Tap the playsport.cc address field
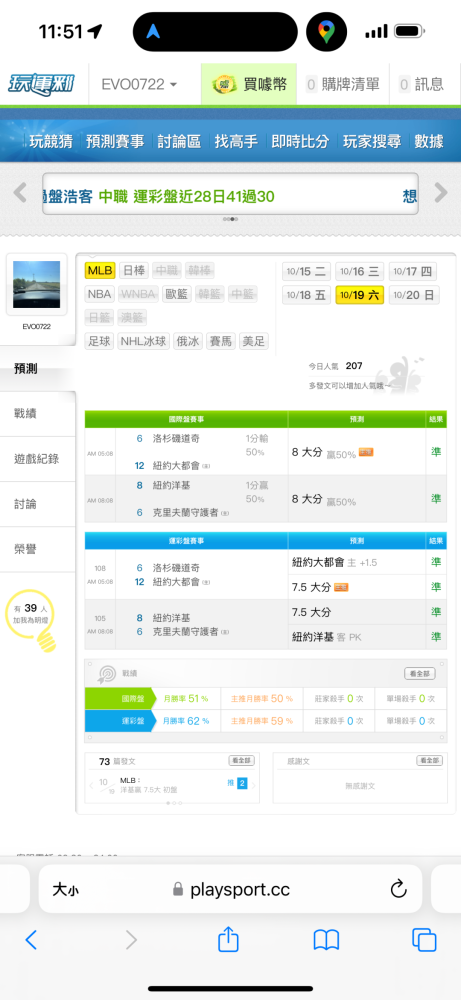This screenshot has width=461, height=1000. click(x=230, y=890)
